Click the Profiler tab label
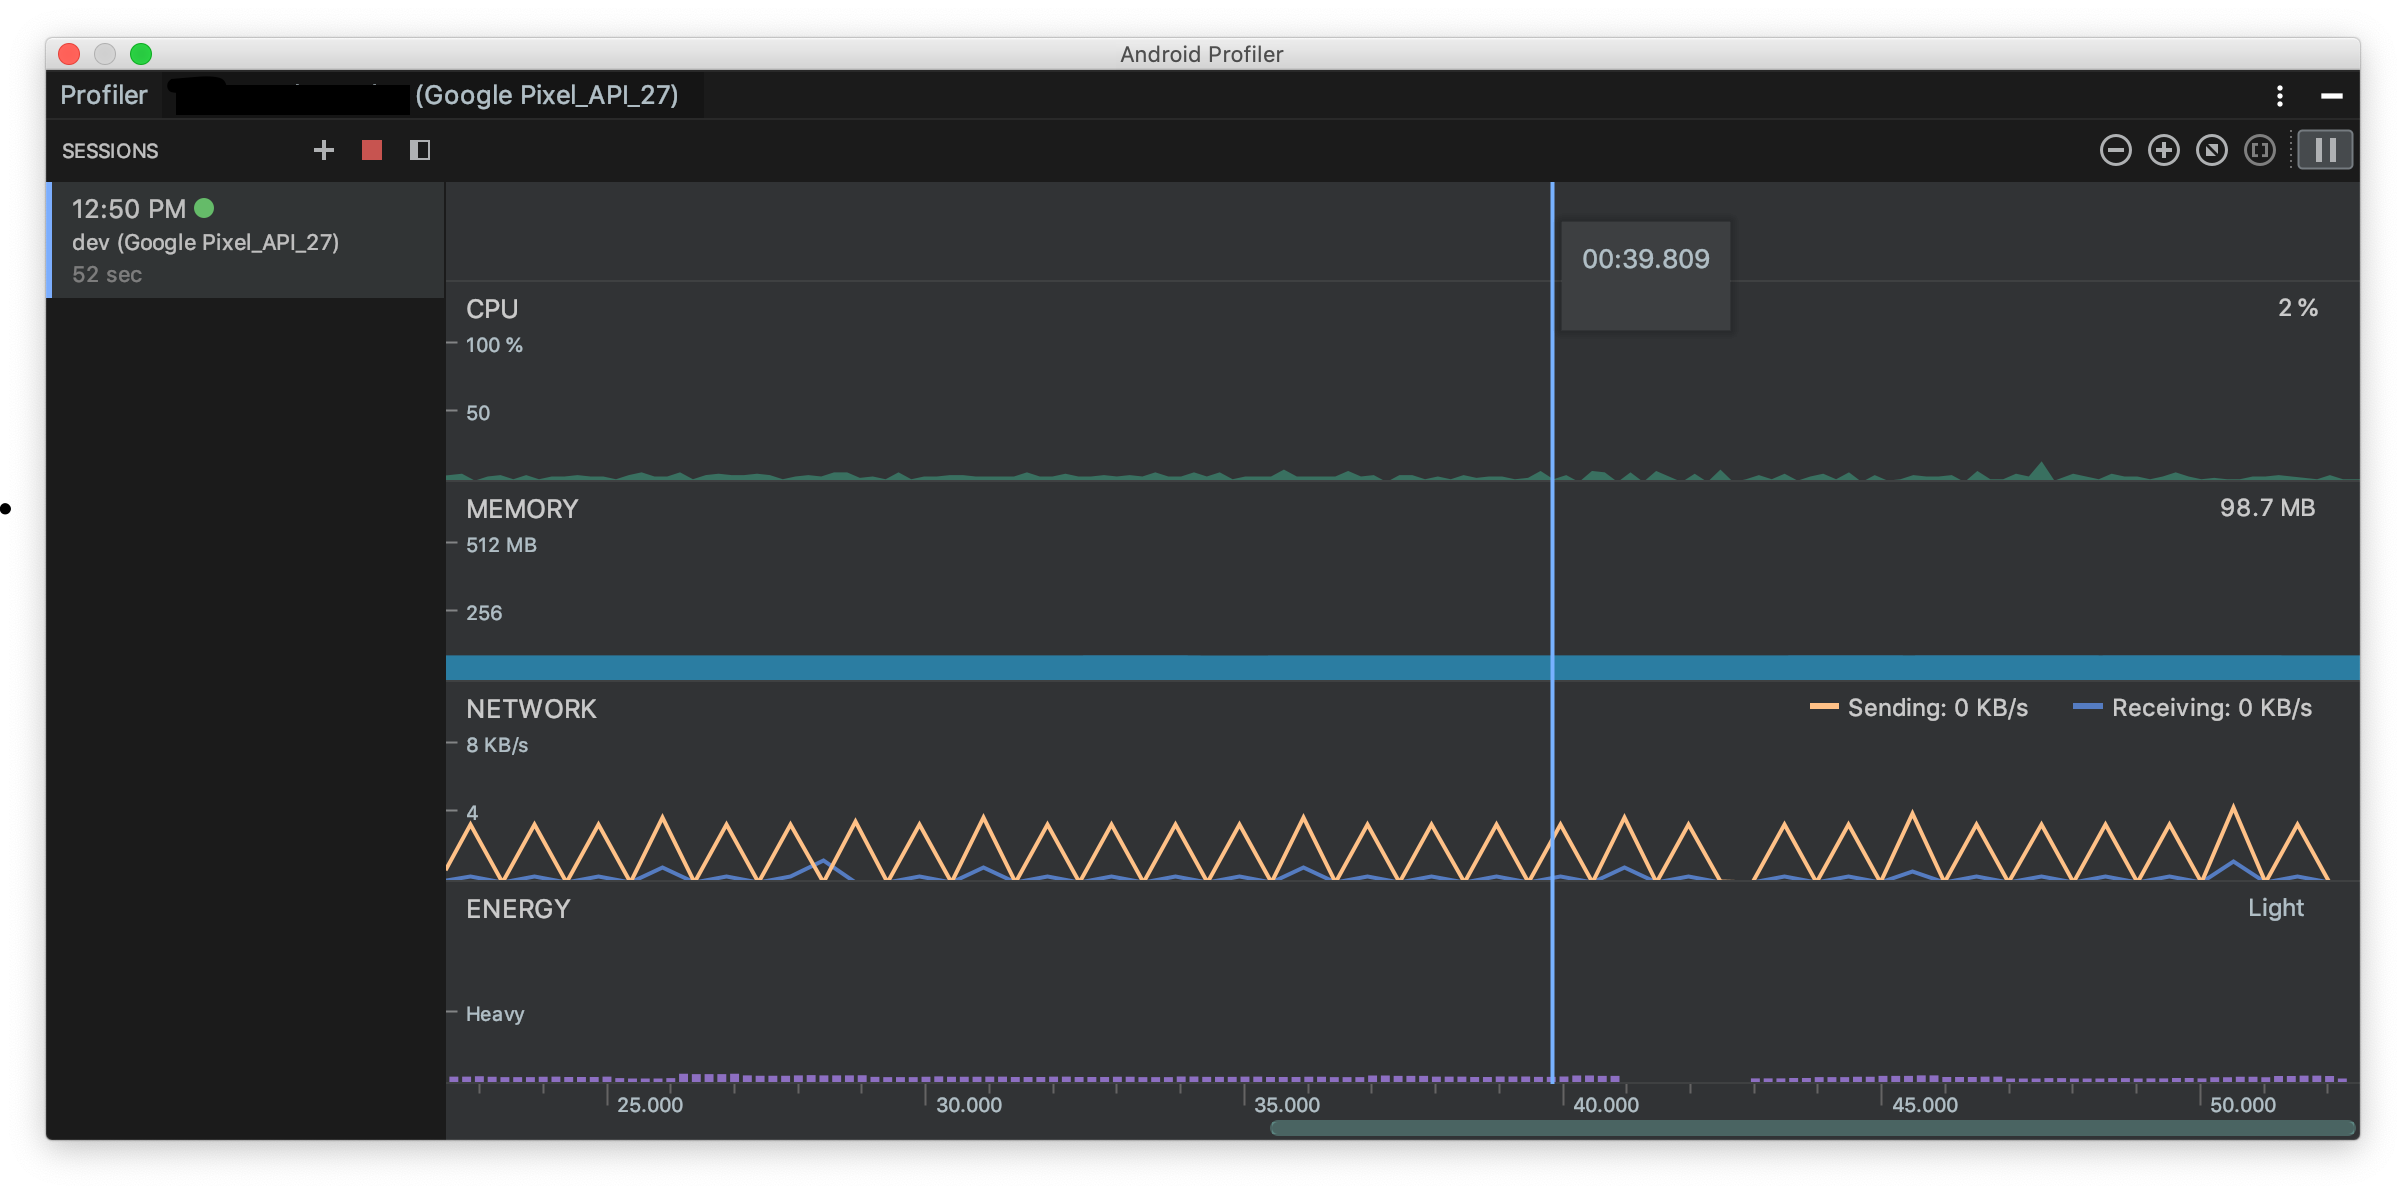The width and height of the screenshot is (2406, 1194). [x=104, y=95]
